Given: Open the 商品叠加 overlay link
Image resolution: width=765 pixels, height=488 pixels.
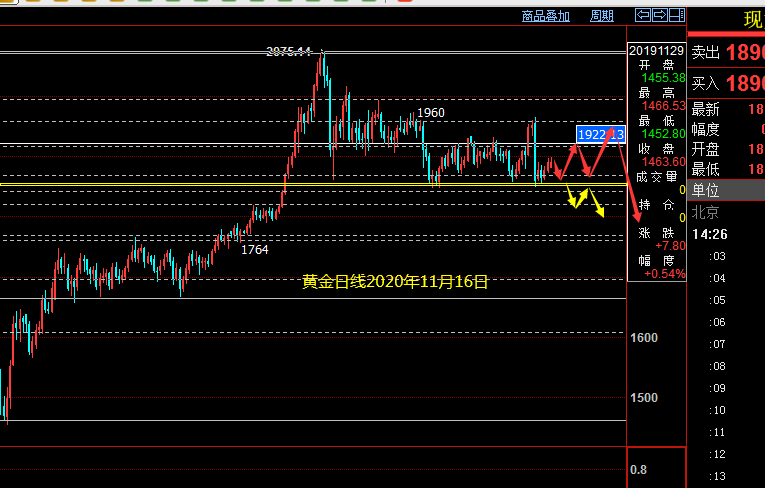Looking at the screenshot, I should [x=545, y=16].
